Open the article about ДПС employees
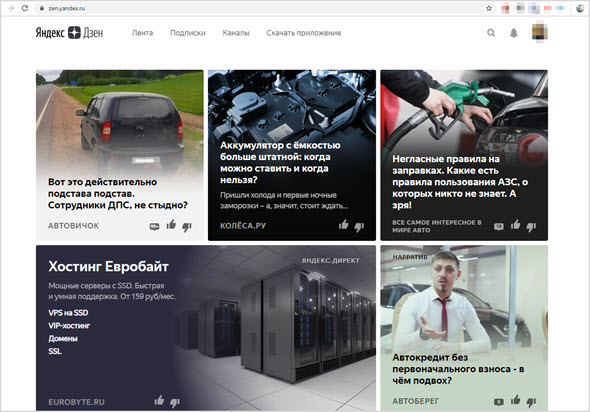 [x=118, y=193]
